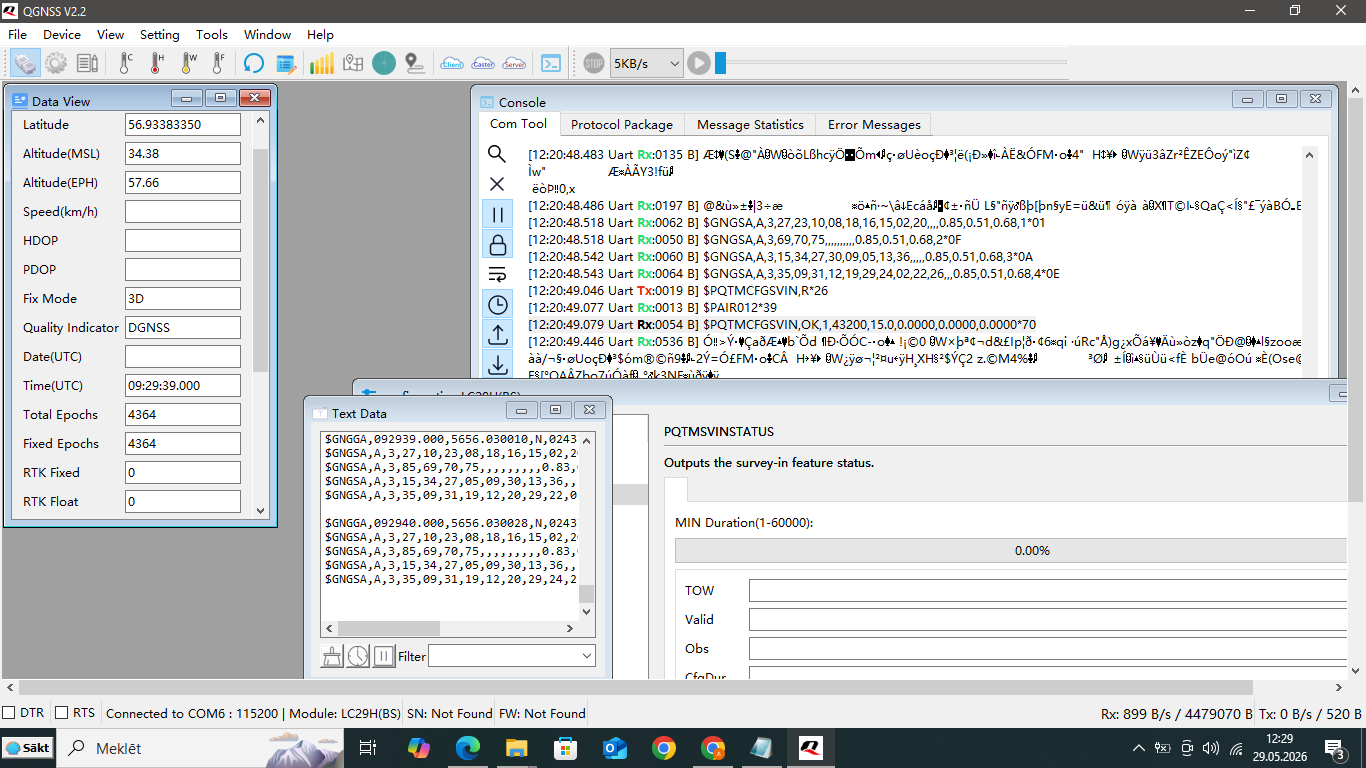Switch to the Error Messages tab
Viewport: 1366px width, 768px height.
coord(874,125)
